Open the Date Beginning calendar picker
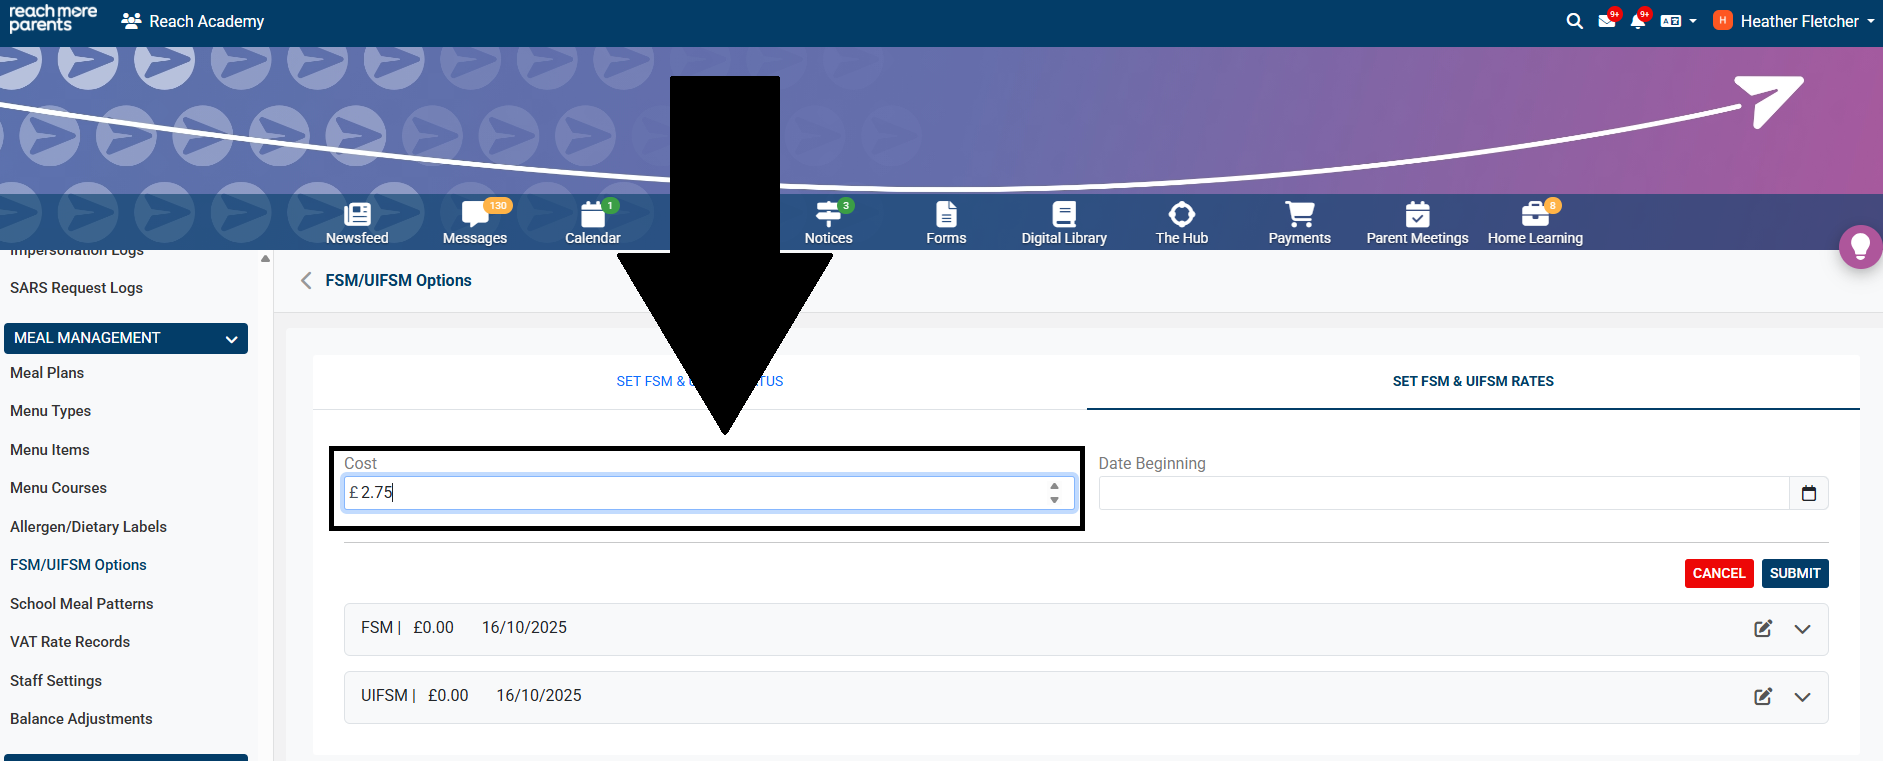 [1808, 493]
